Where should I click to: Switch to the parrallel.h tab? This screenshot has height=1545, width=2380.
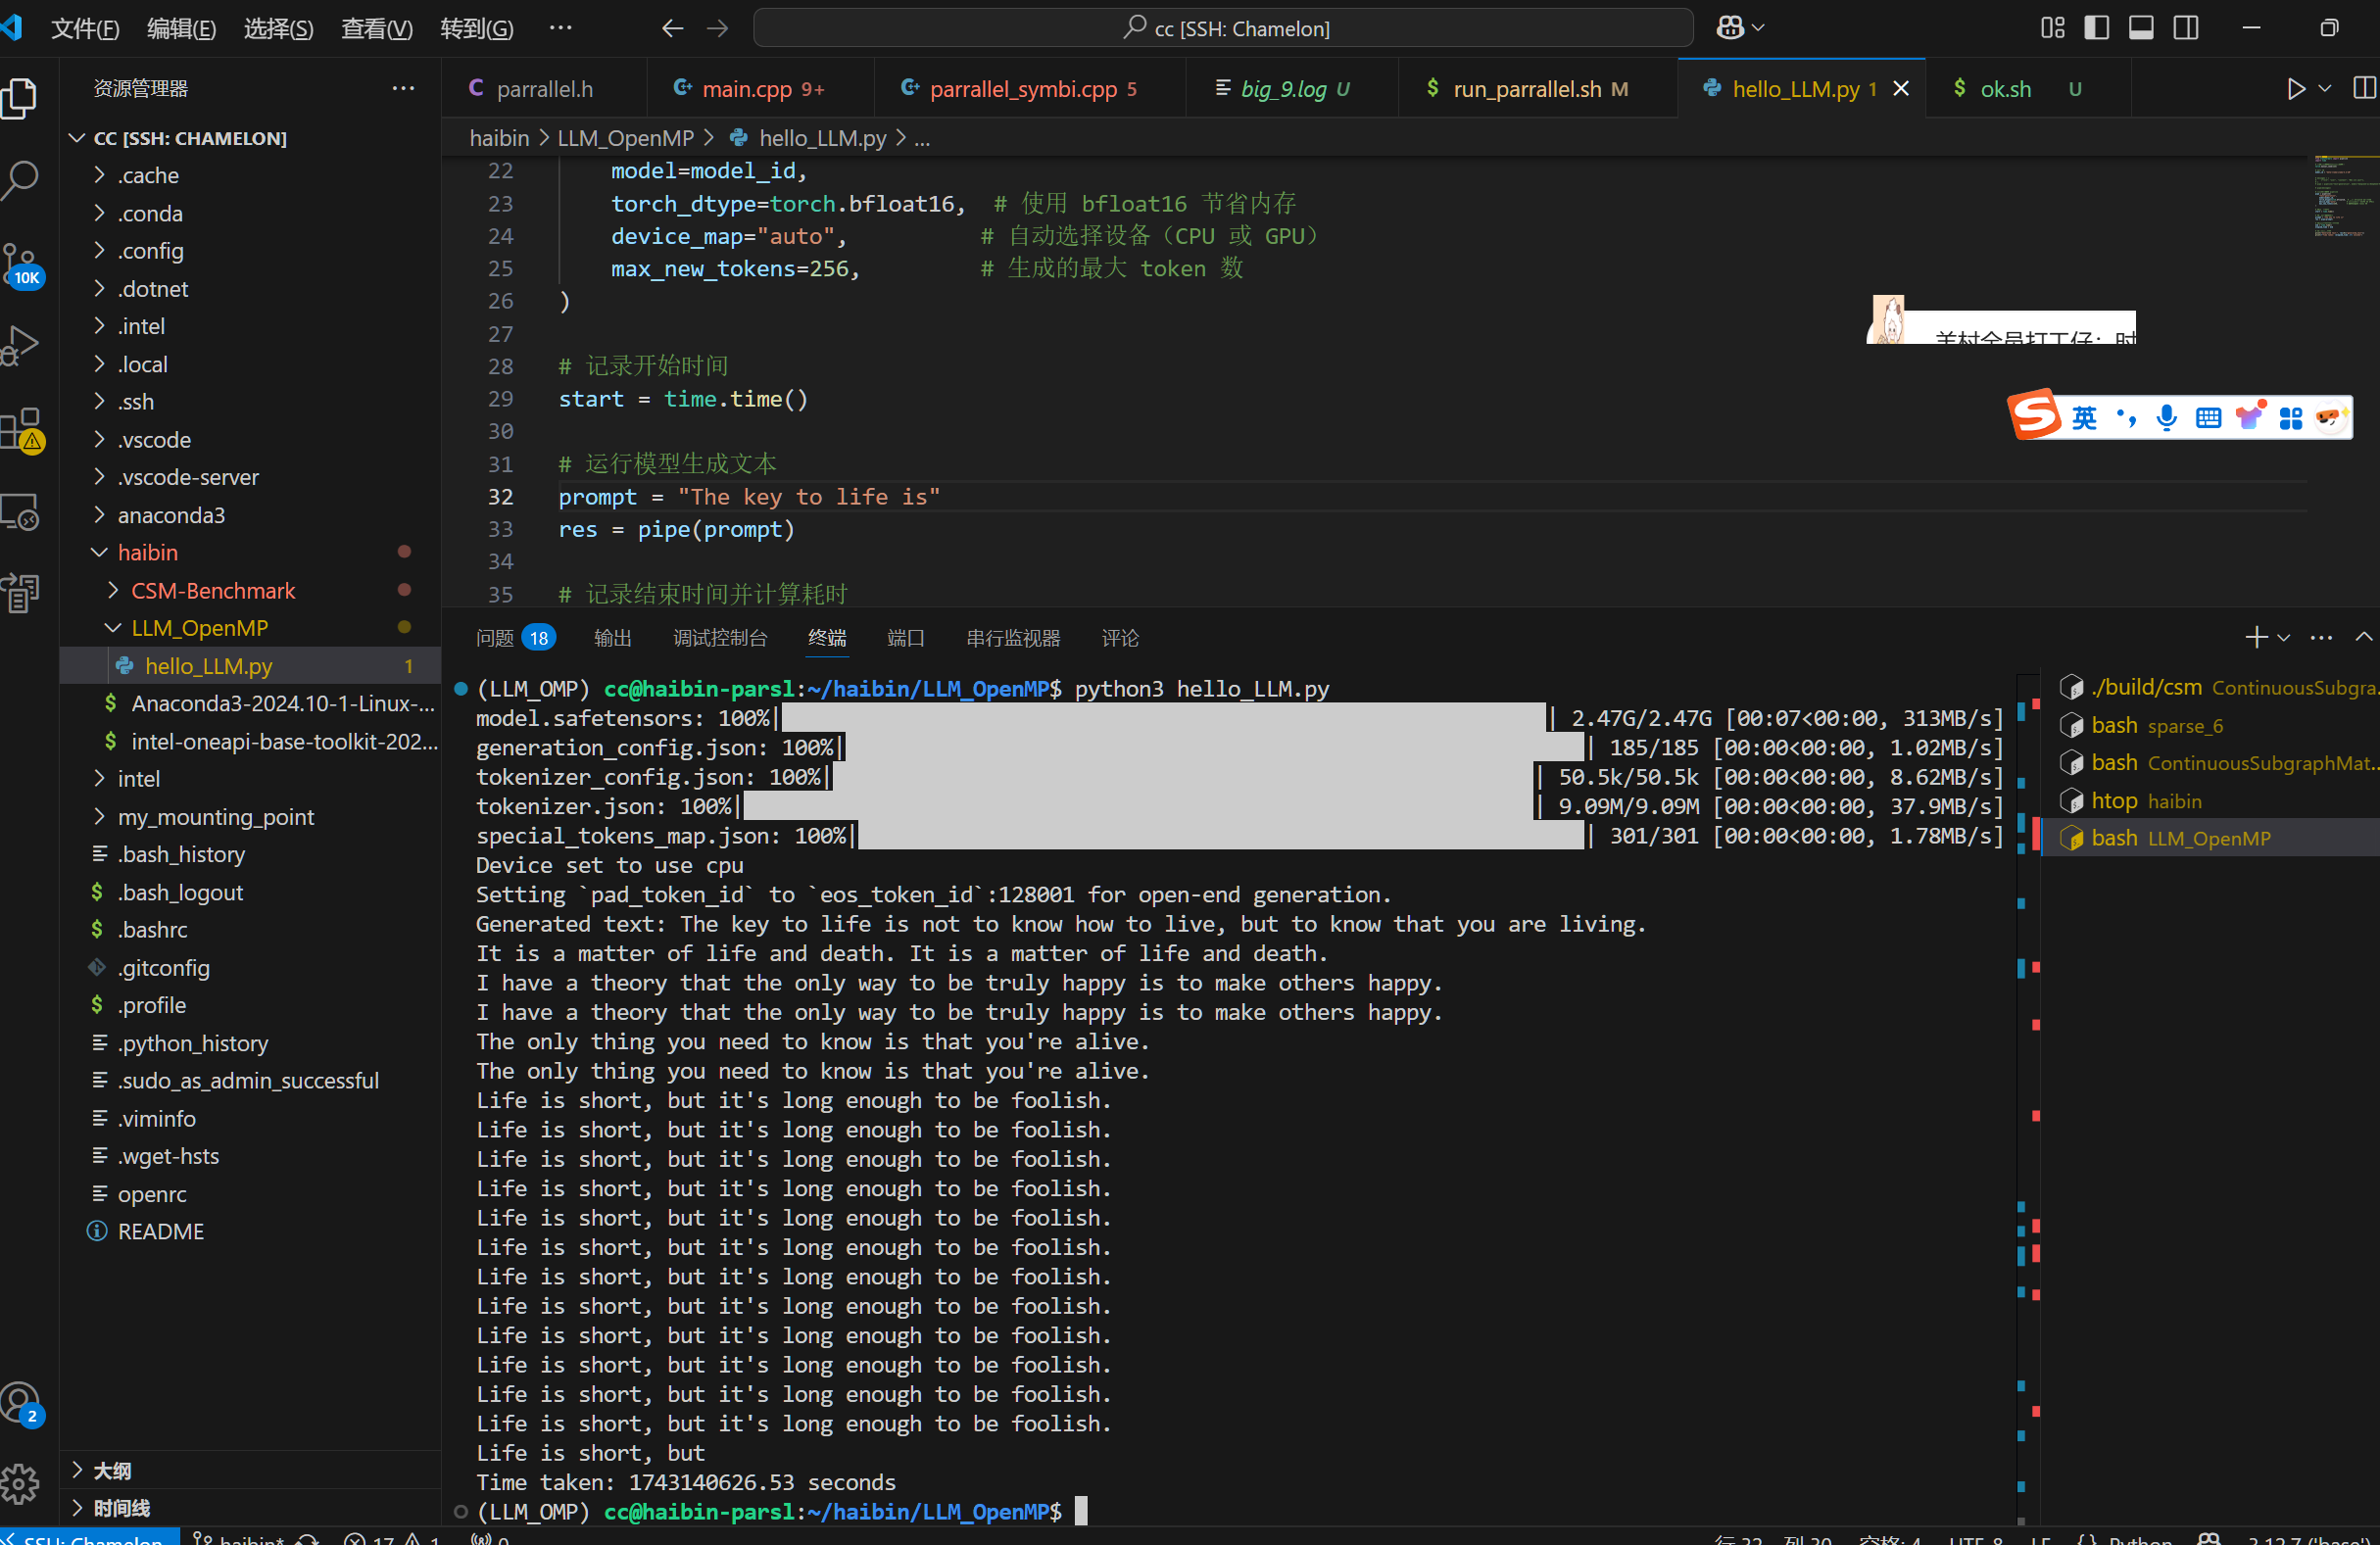click(543, 89)
